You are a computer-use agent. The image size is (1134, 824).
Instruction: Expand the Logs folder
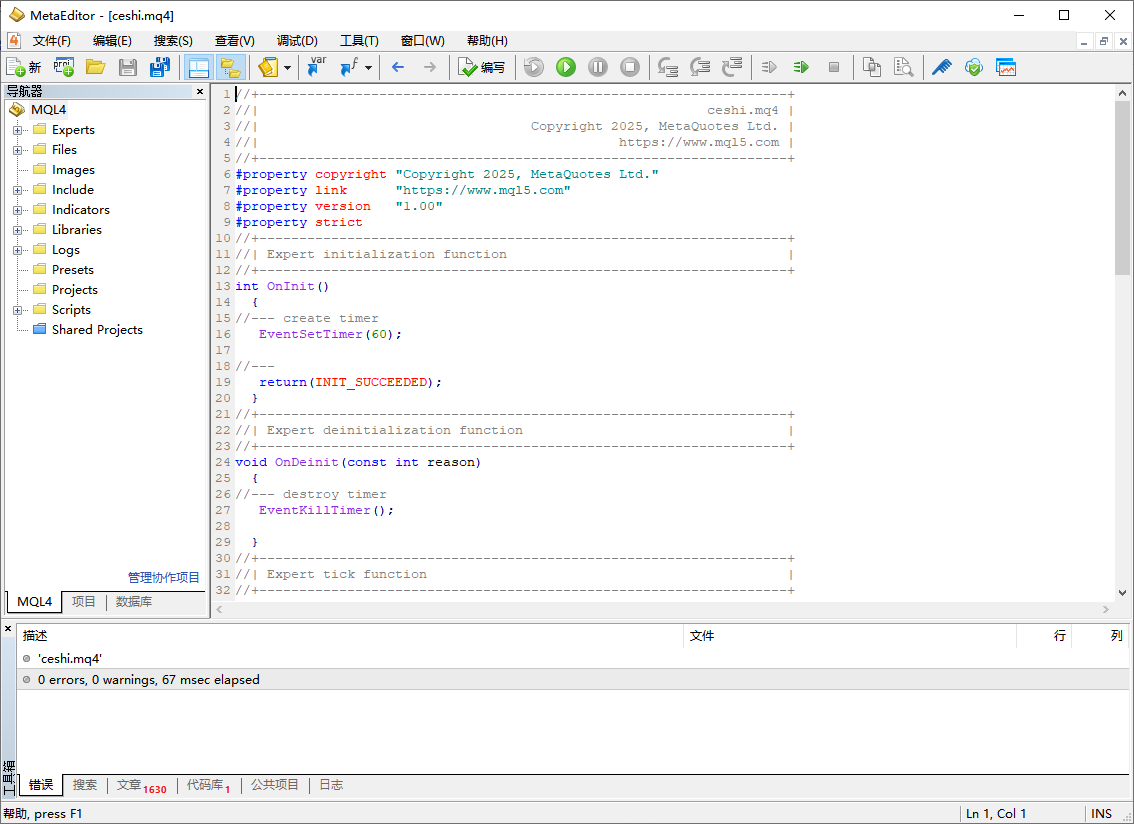pos(17,250)
